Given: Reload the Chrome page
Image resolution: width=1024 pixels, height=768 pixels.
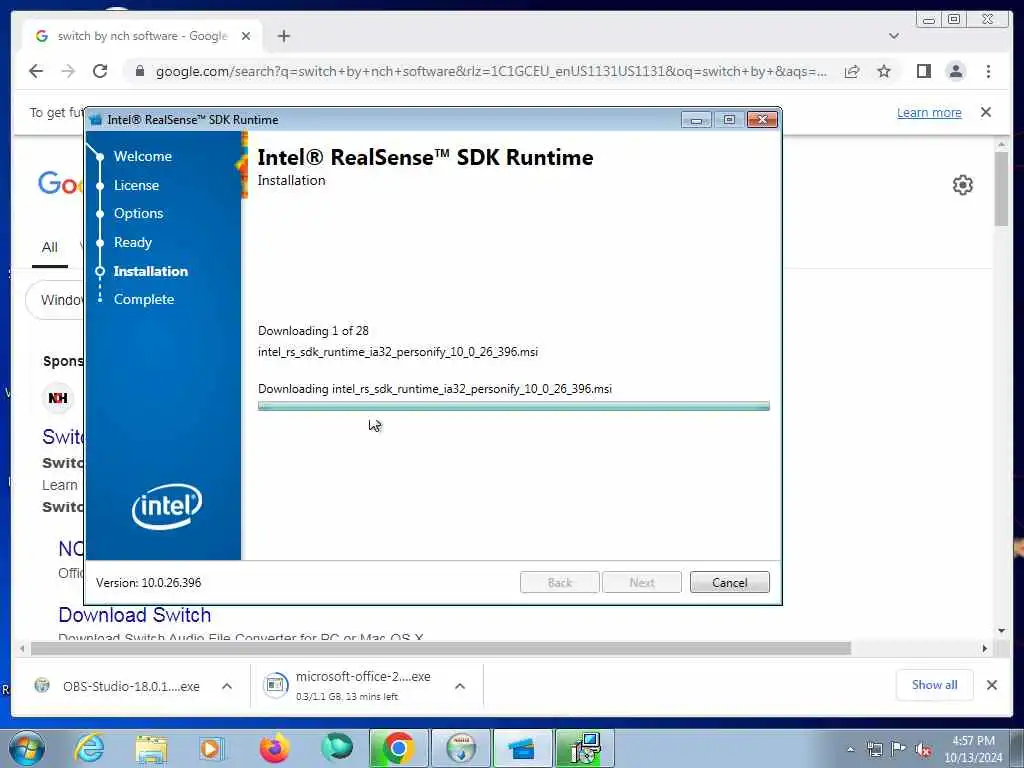Looking at the screenshot, I should pos(99,71).
